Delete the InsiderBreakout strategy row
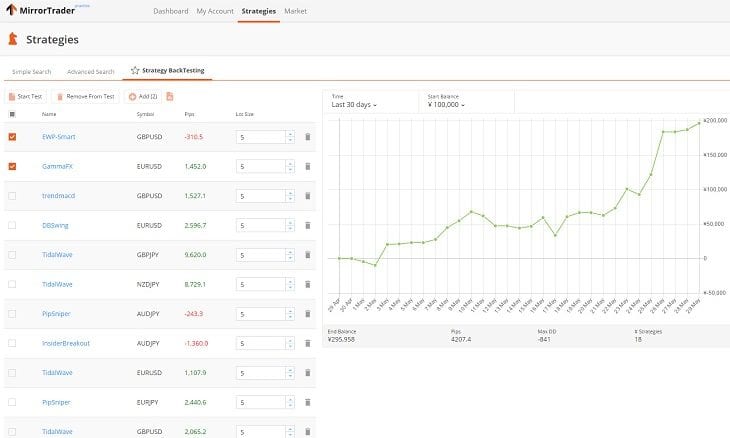 point(308,343)
